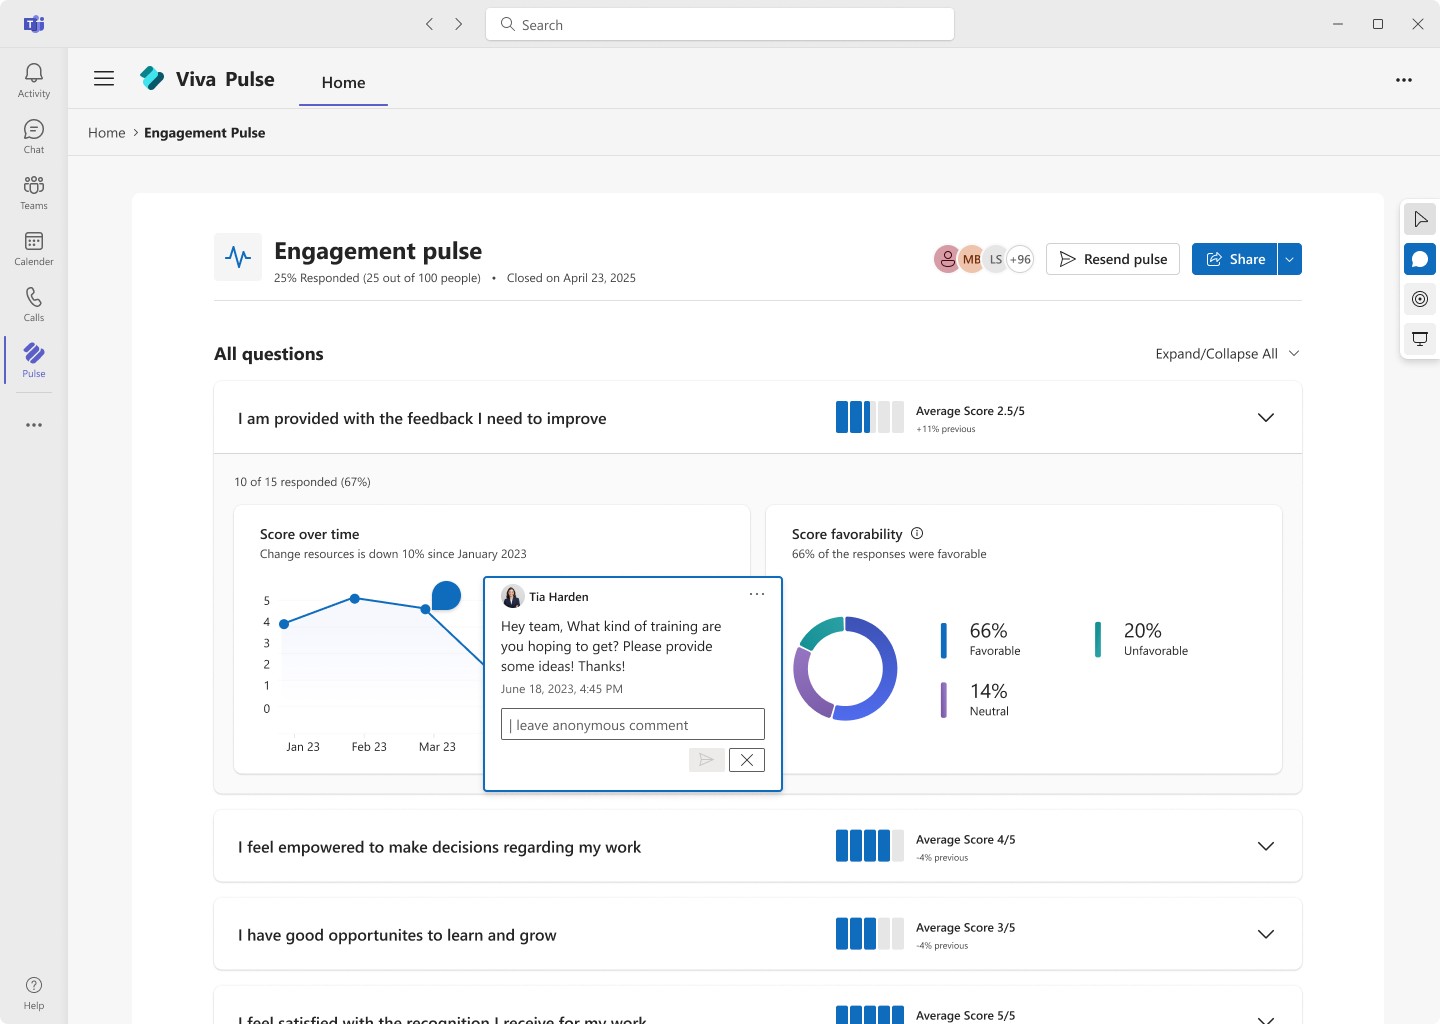
Task: Click the 66% Favorable legend
Action: (981, 640)
